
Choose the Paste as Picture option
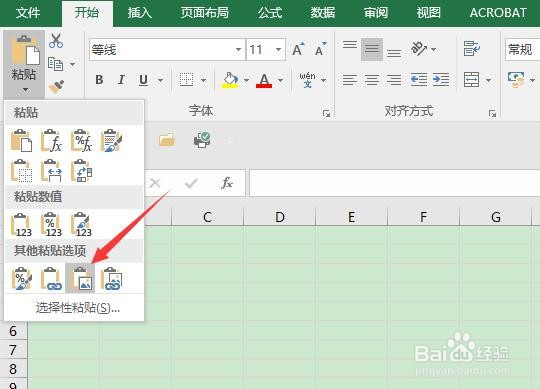80,278
